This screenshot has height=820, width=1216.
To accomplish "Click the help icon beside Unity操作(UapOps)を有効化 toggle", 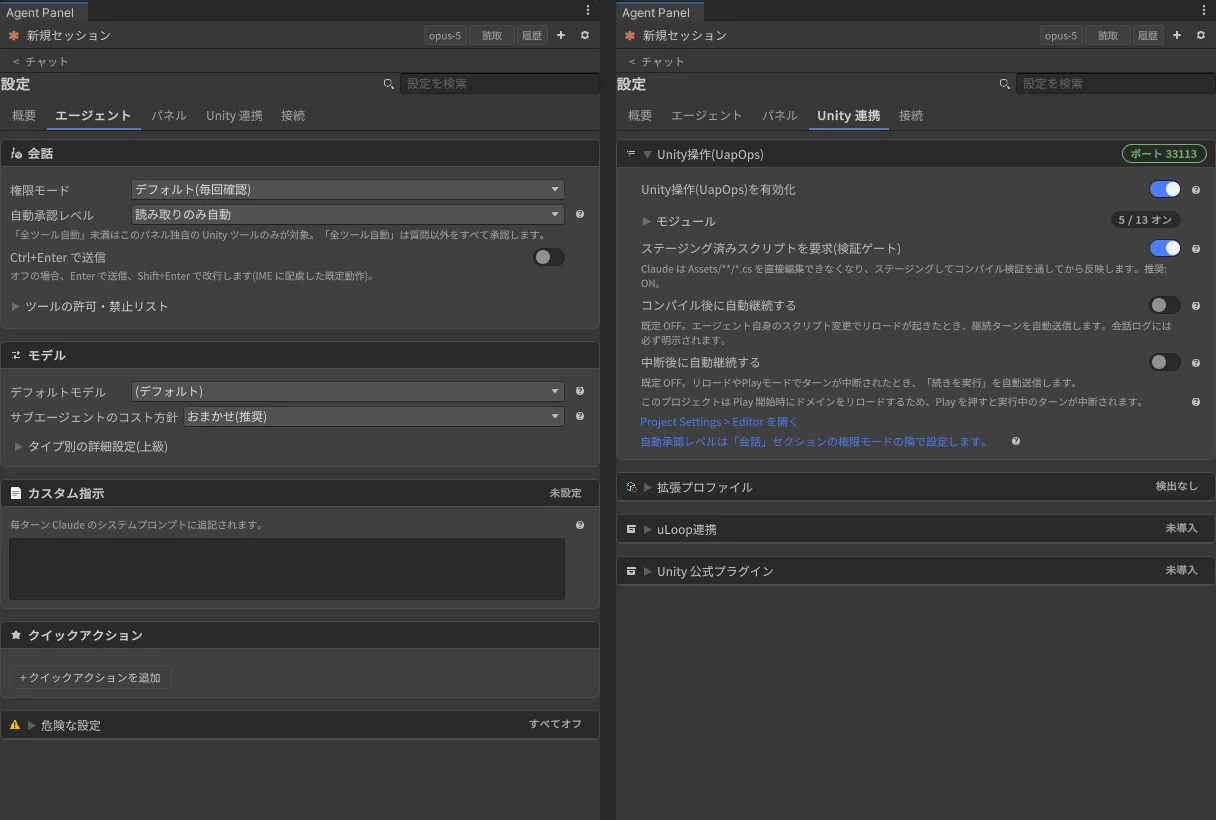I will pos(1196,190).
